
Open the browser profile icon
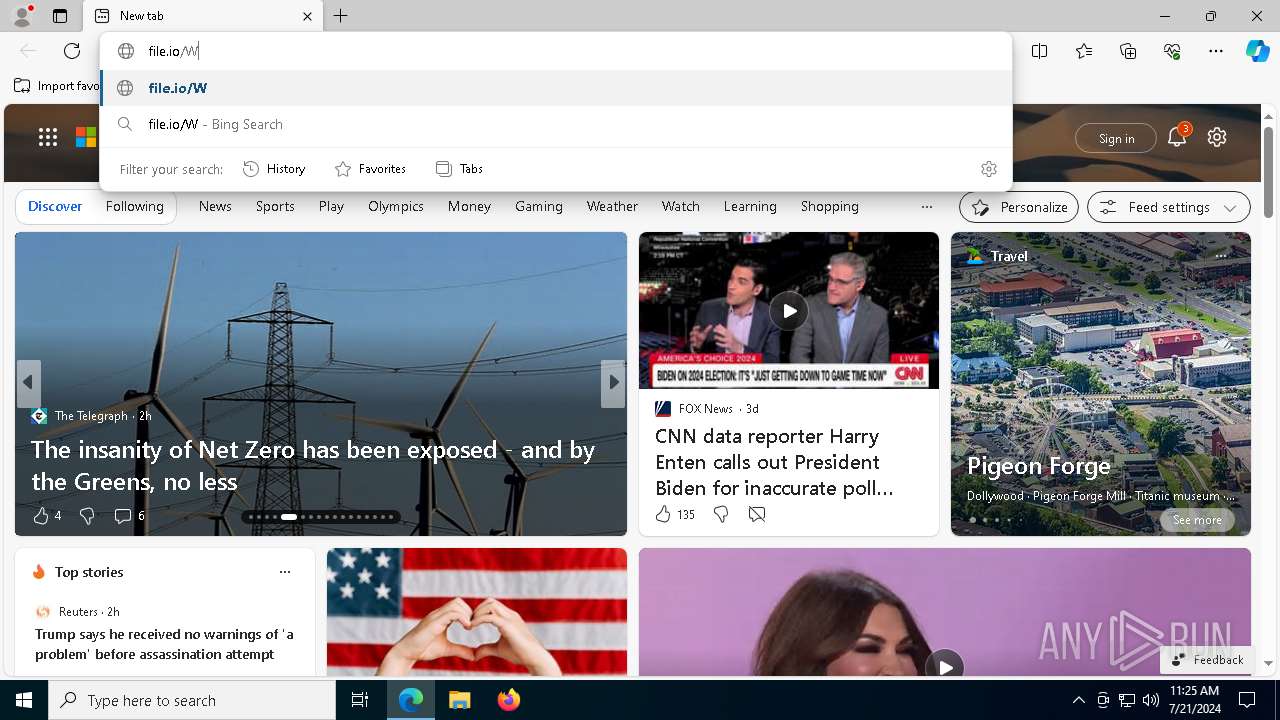click(22, 16)
